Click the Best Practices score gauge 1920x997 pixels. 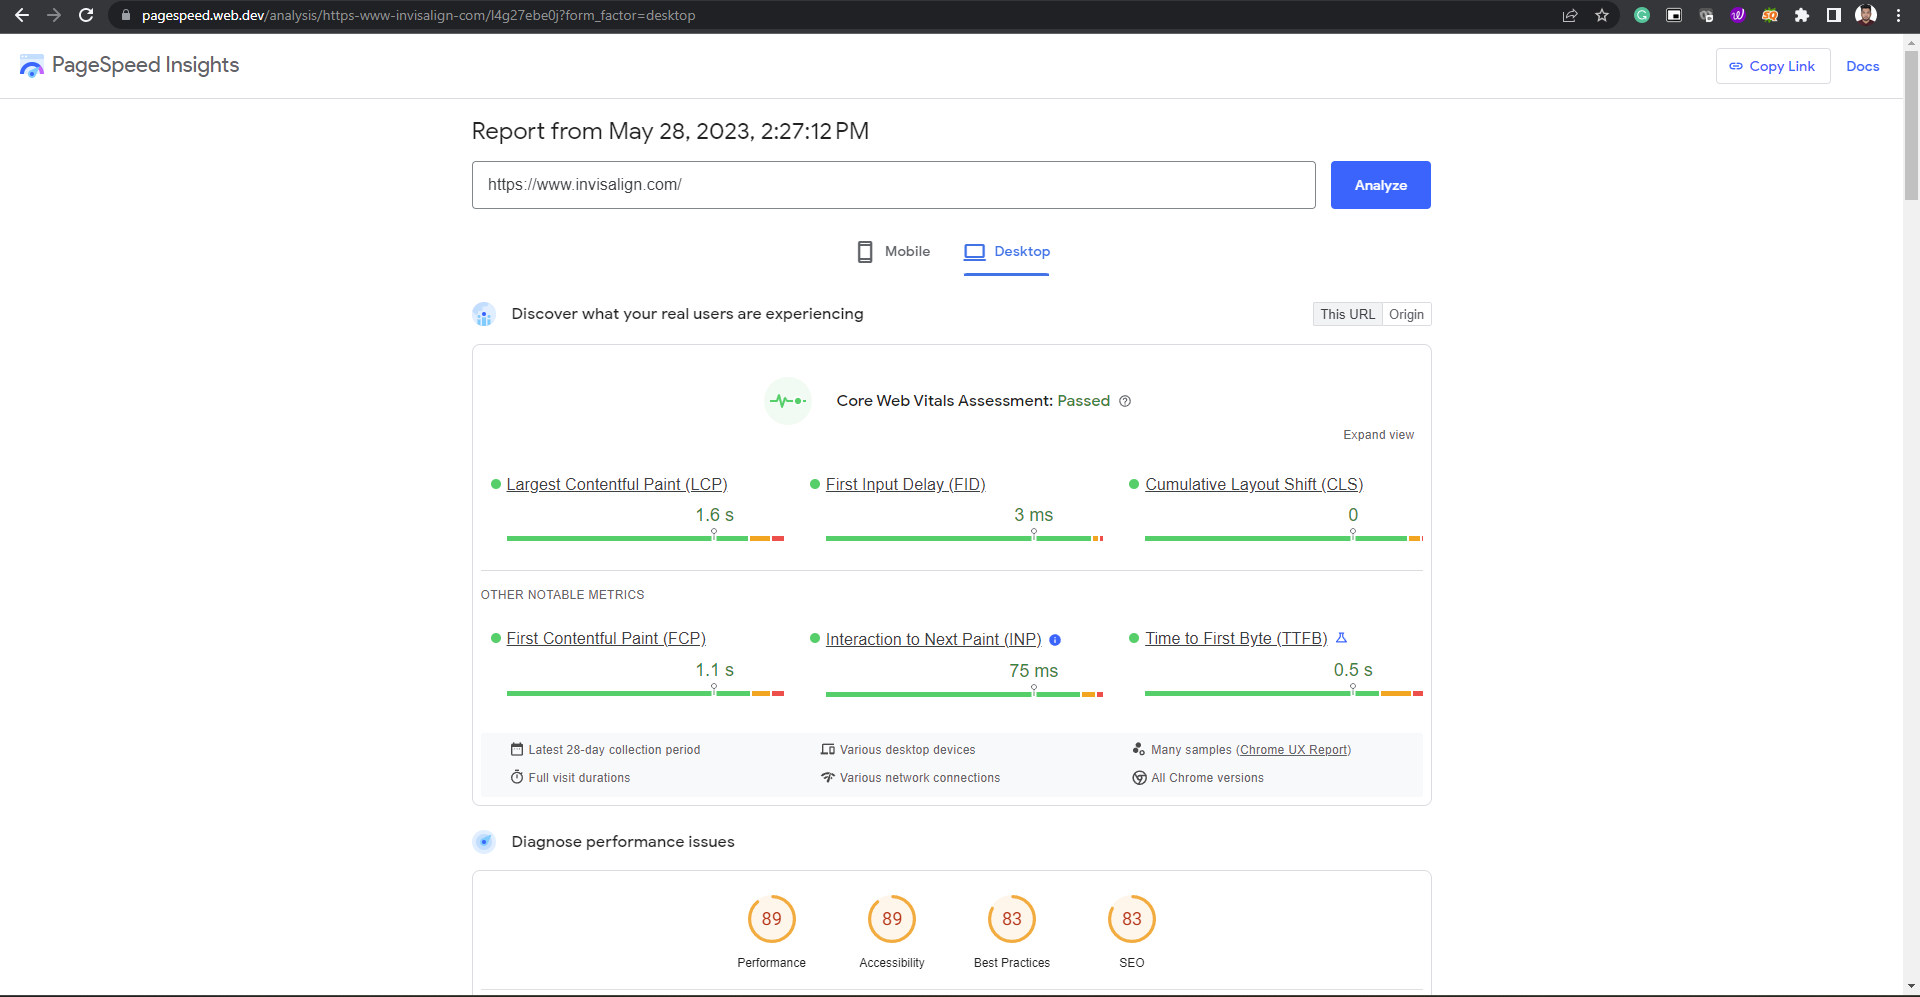pyautogui.click(x=1012, y=919)
